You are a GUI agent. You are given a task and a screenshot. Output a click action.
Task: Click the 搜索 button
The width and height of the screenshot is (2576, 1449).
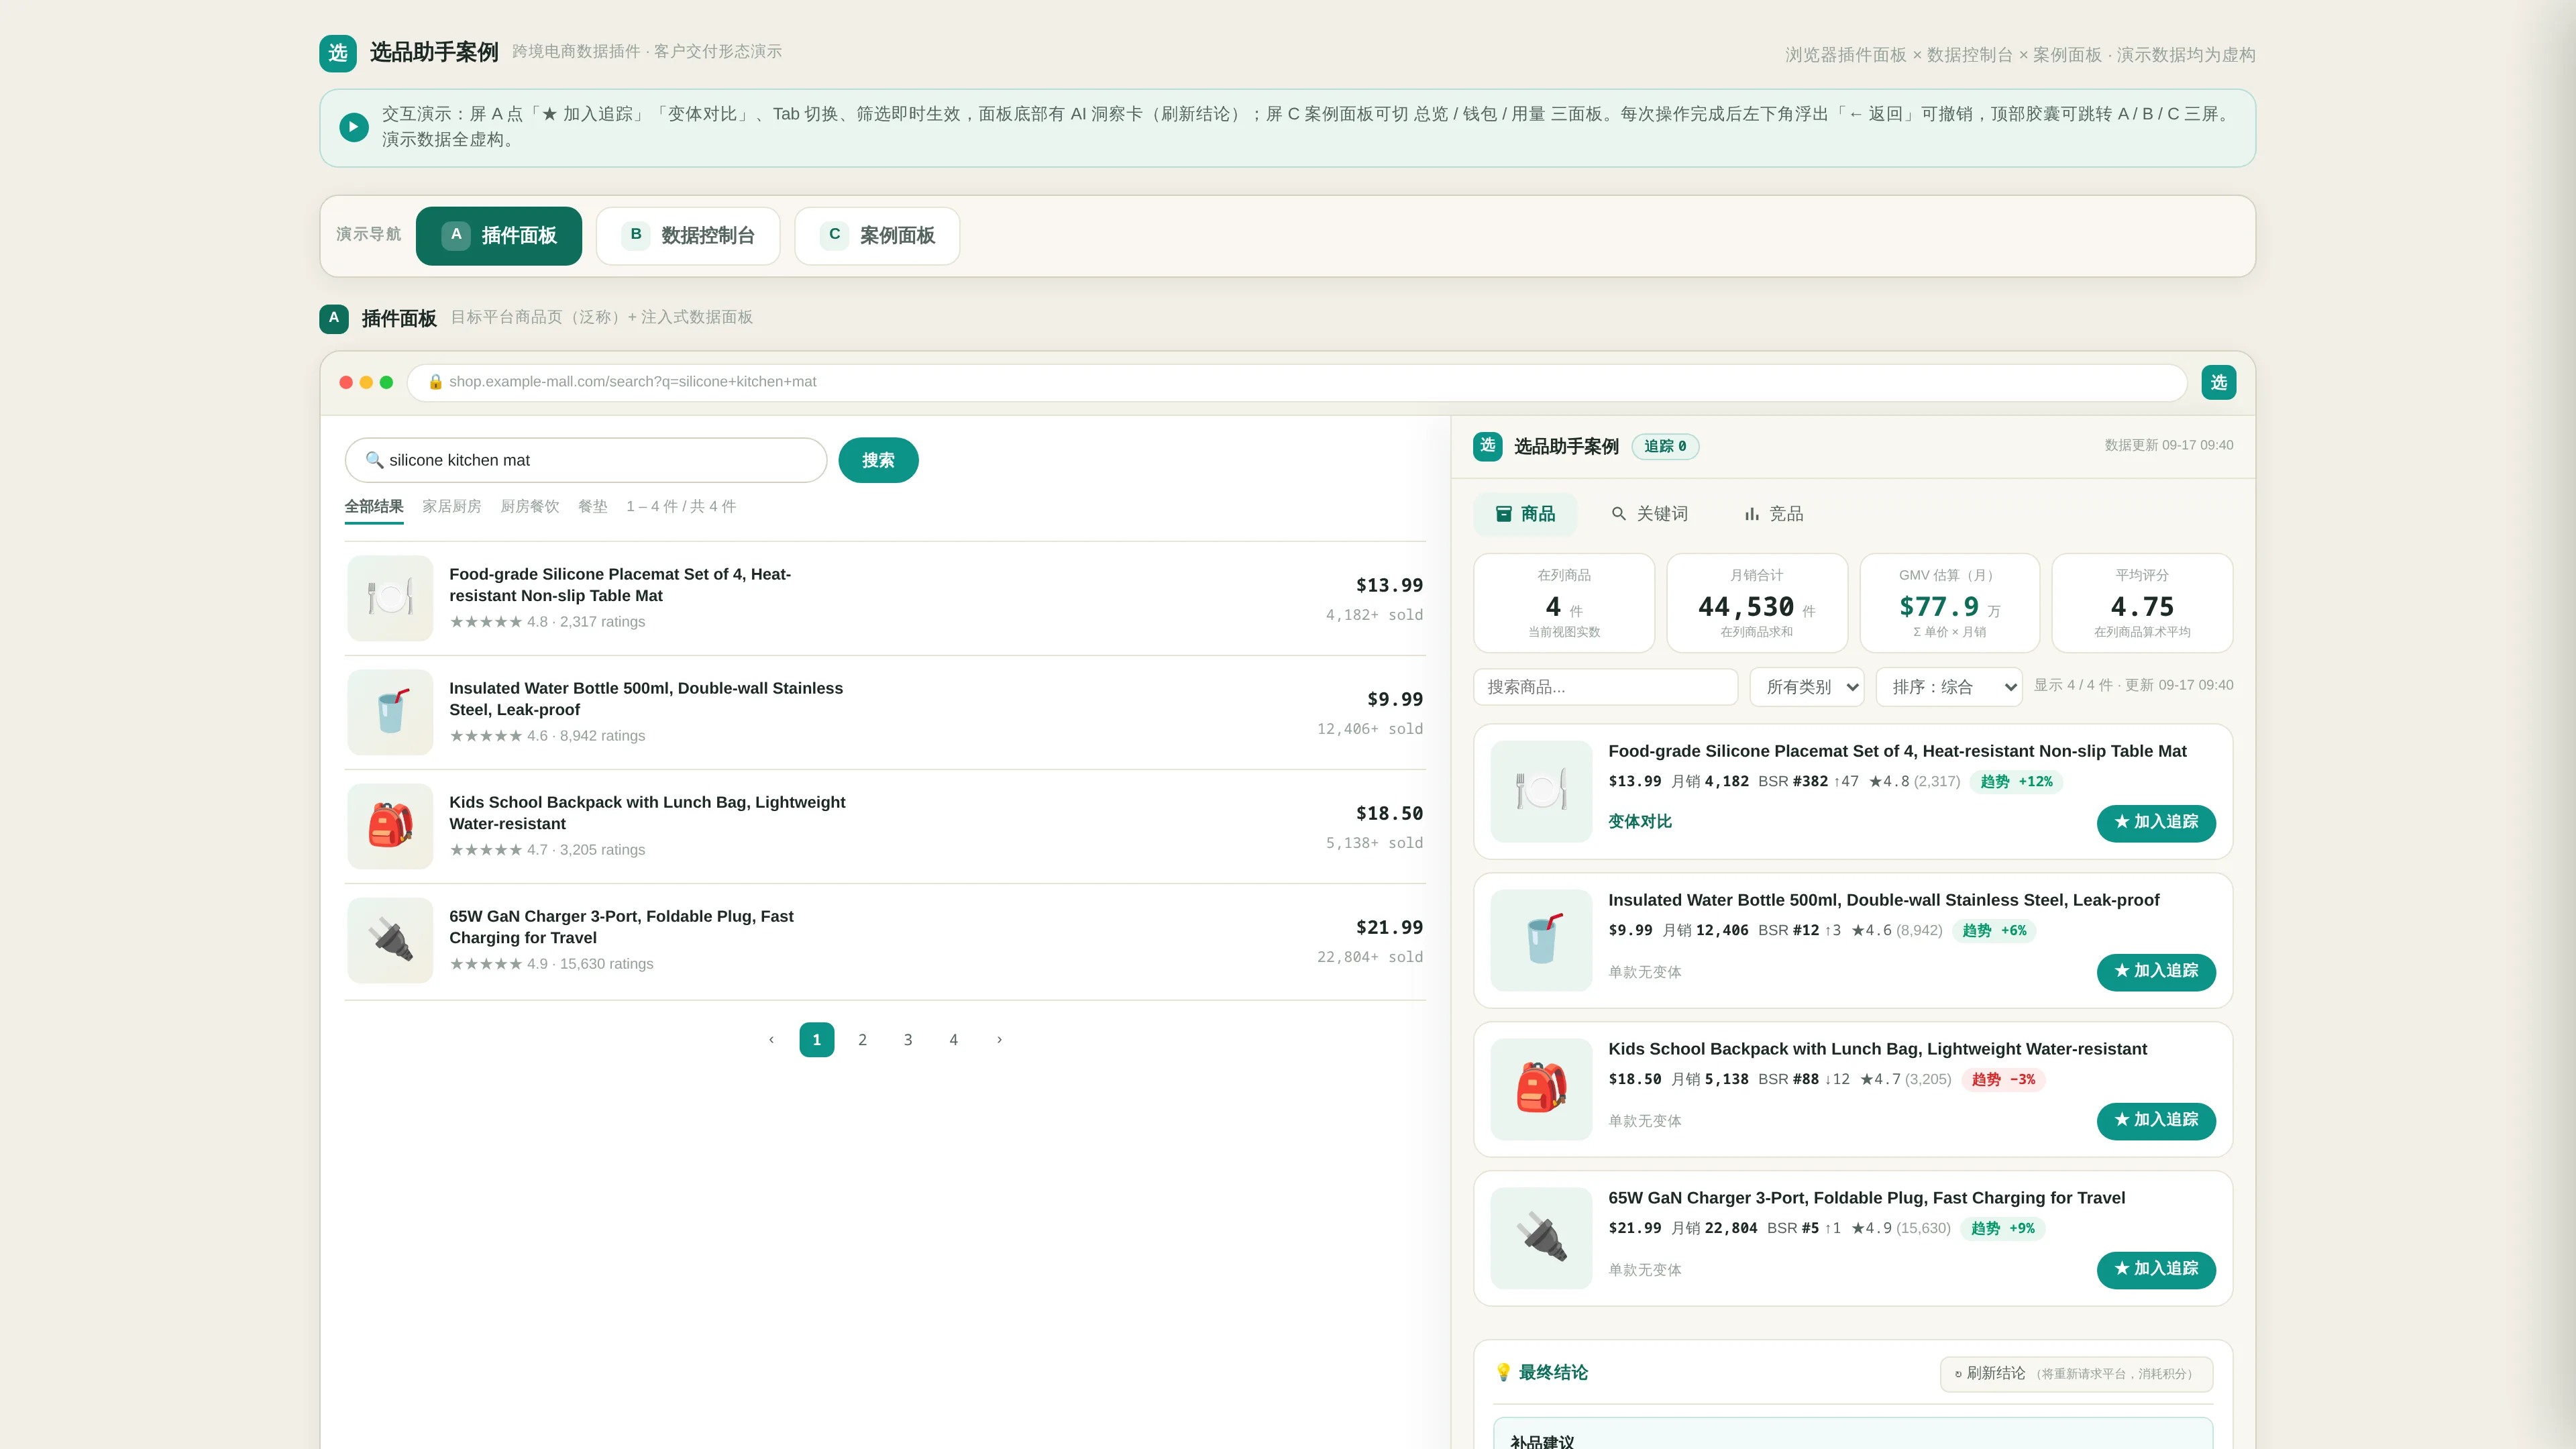pos(878,460)
